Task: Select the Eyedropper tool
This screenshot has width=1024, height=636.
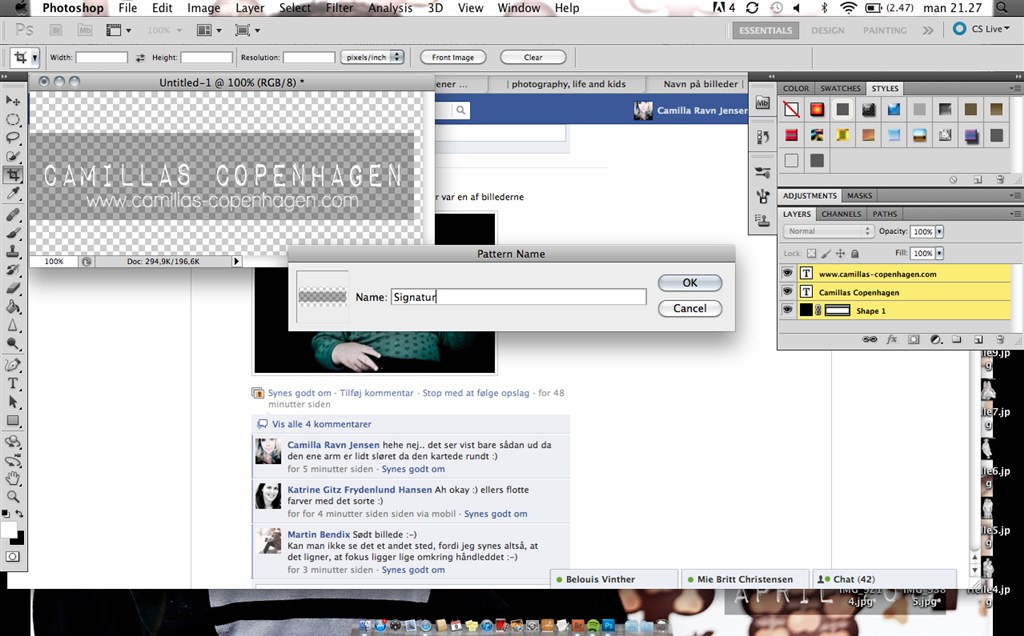Action: (x=12, y=193)
